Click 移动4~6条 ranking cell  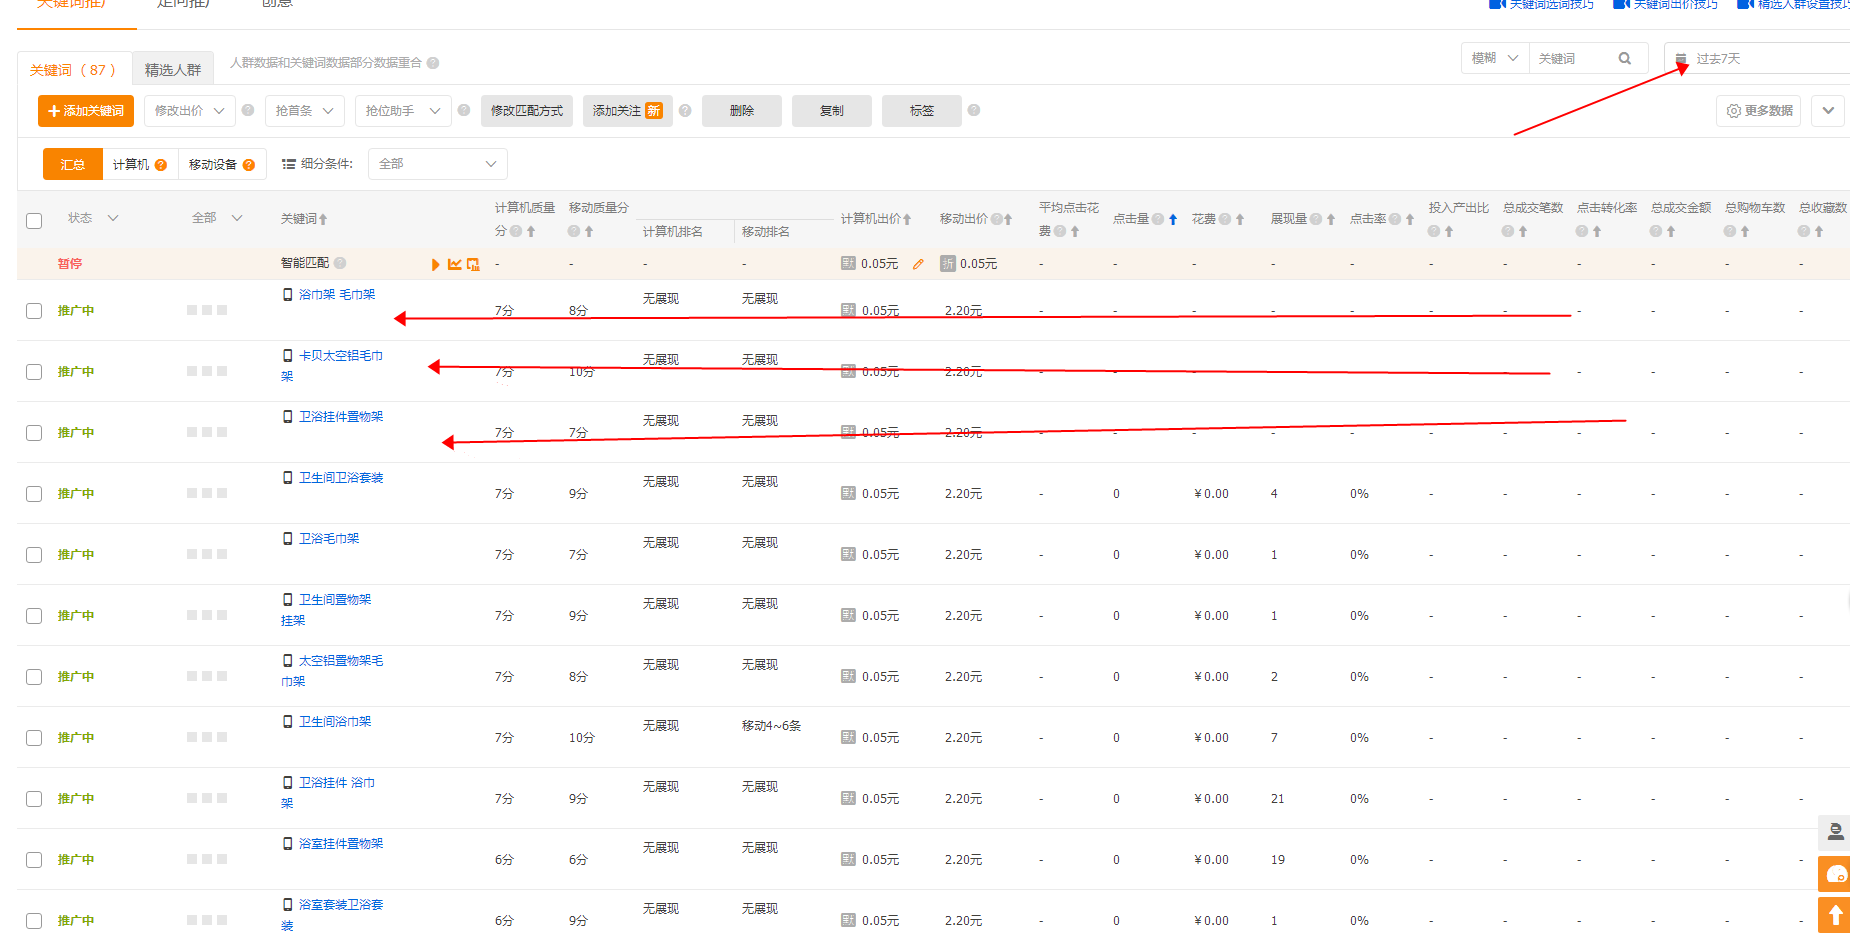point(771,726)
